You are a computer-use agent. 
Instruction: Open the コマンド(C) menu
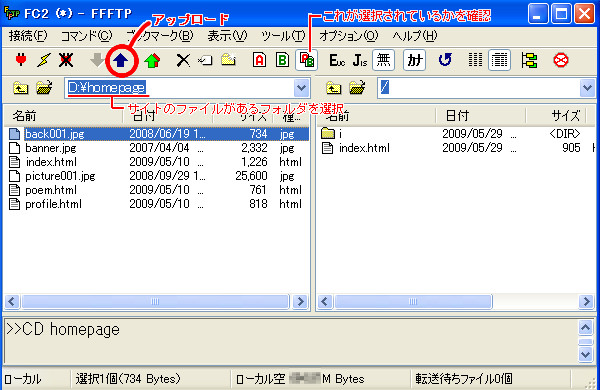pos(86,36)
